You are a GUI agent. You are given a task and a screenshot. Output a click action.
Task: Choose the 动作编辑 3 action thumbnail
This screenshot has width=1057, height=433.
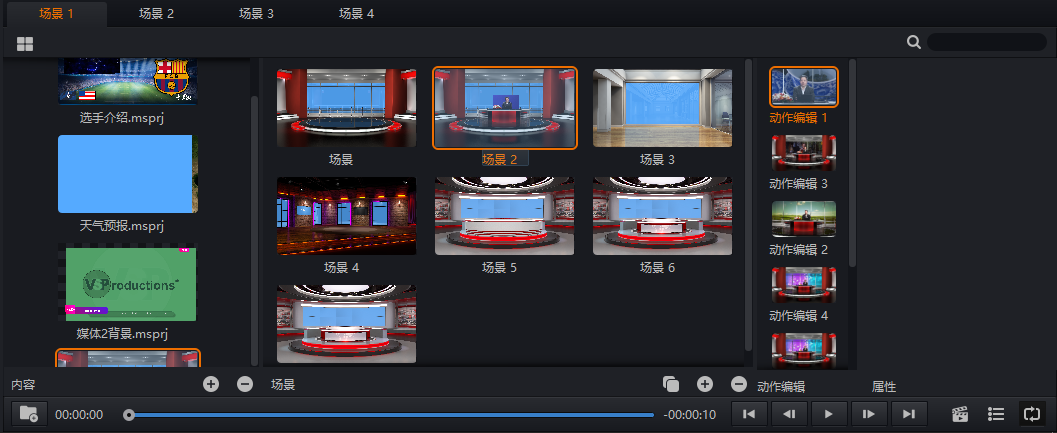click(803, 153)
